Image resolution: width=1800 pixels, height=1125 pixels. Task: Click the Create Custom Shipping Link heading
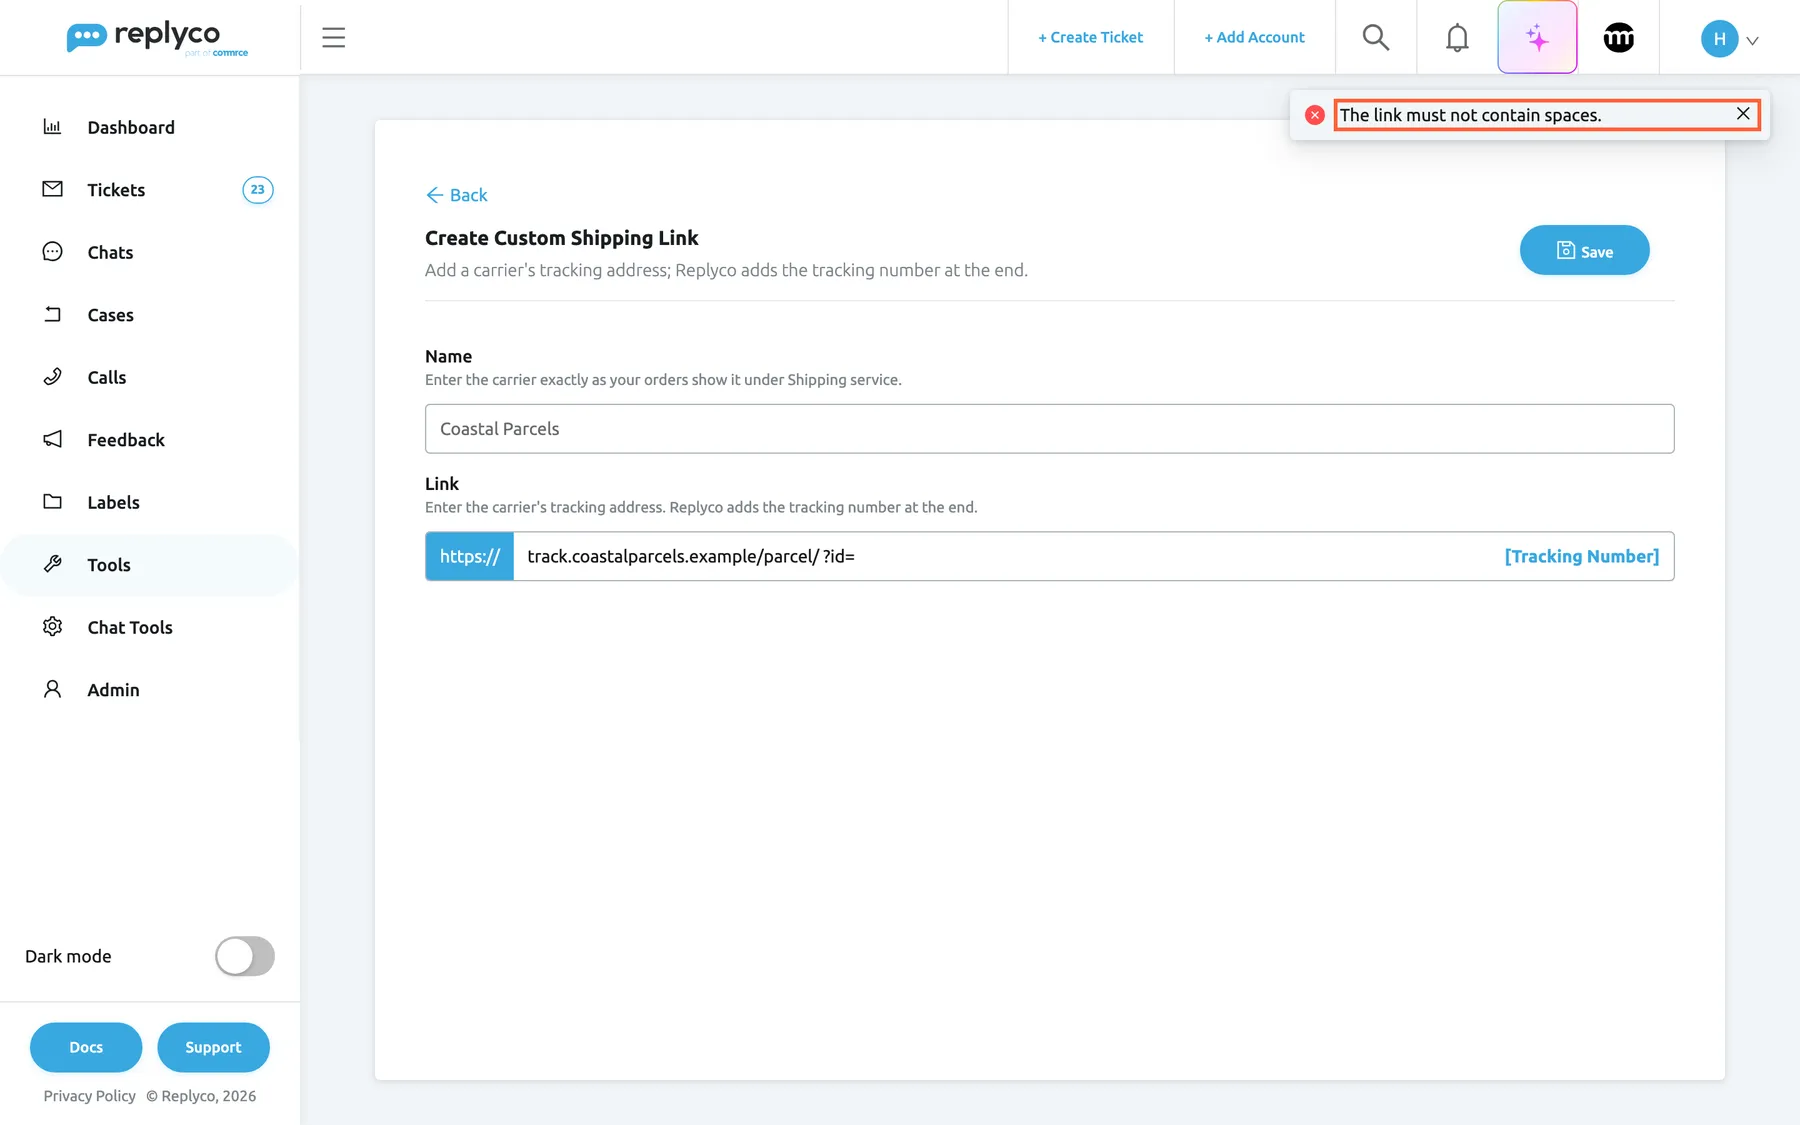coord(561,238)
